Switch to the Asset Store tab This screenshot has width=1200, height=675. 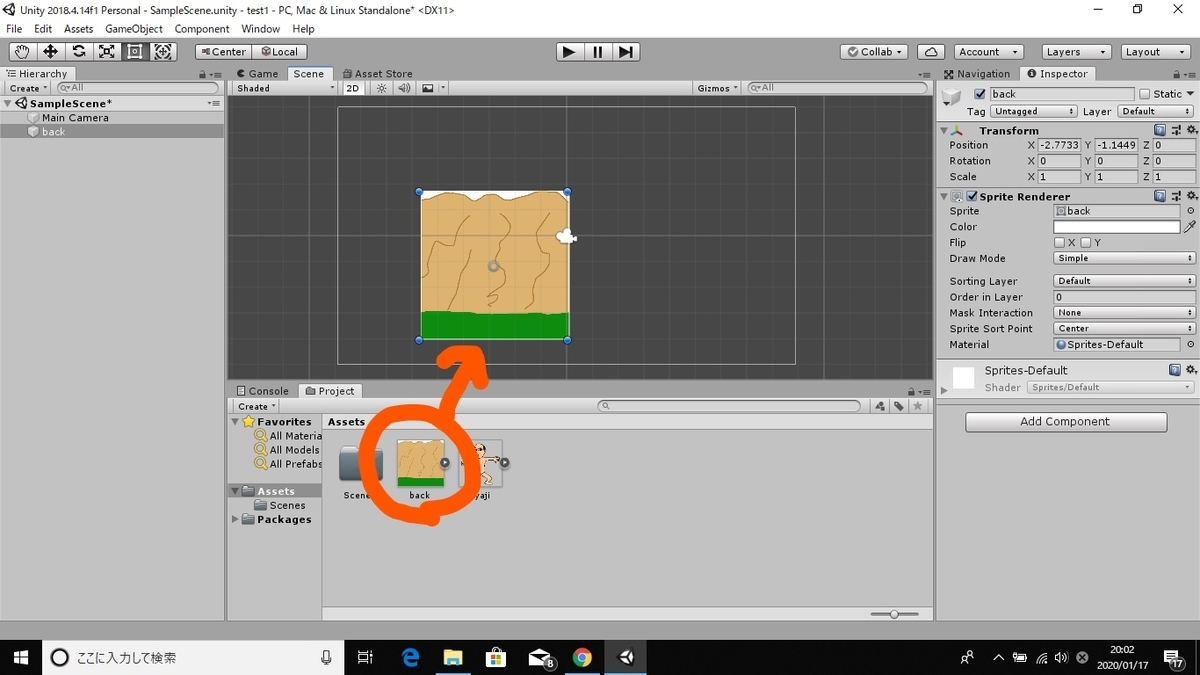[x=377, y=73]
